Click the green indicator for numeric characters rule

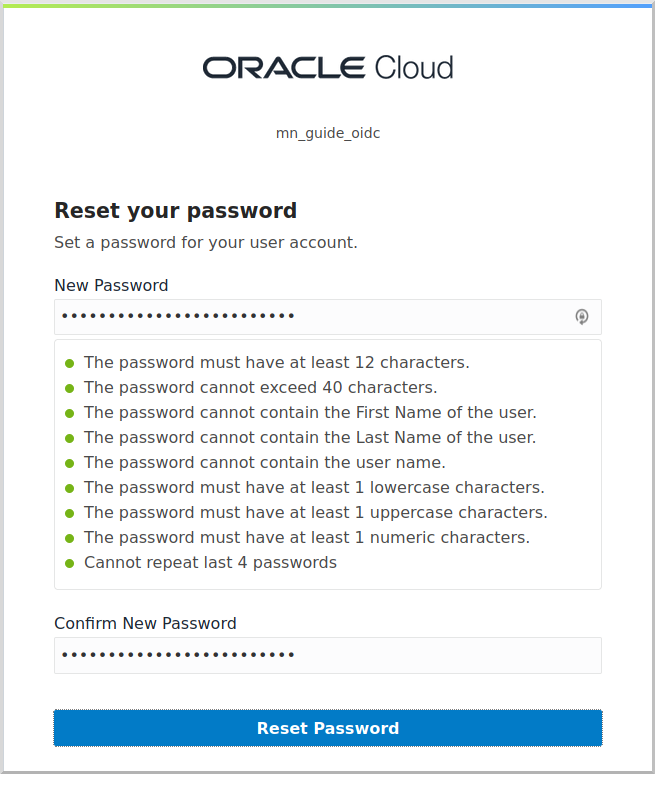click(70, 538)
